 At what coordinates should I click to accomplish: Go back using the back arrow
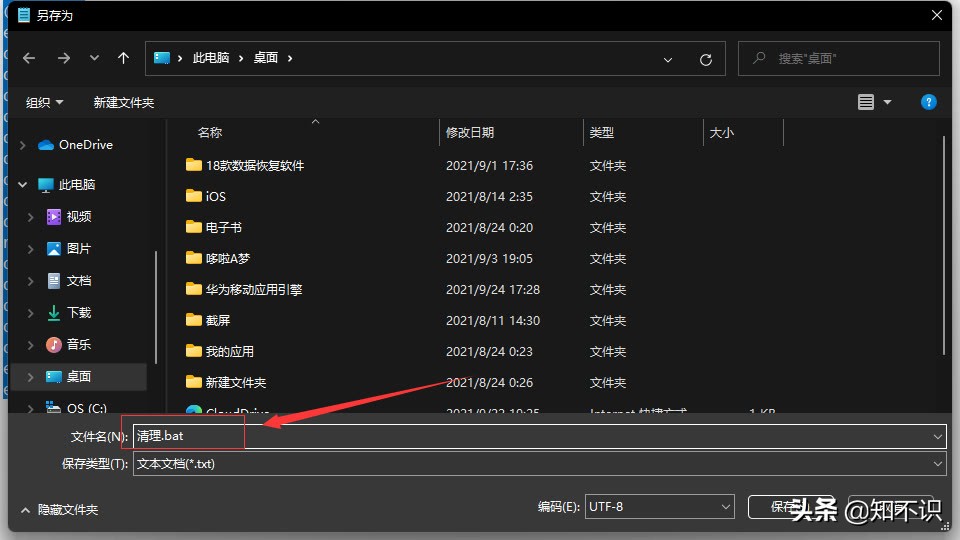point(29,58)
